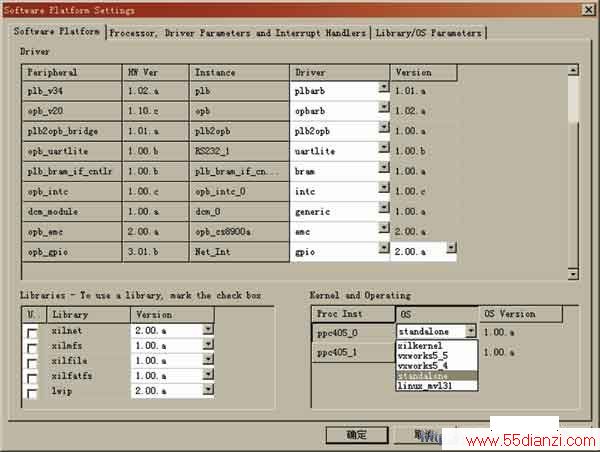Enable the lwip library checkbox
This screenshot has width=600, height=452.
click(x=32, y=393)
